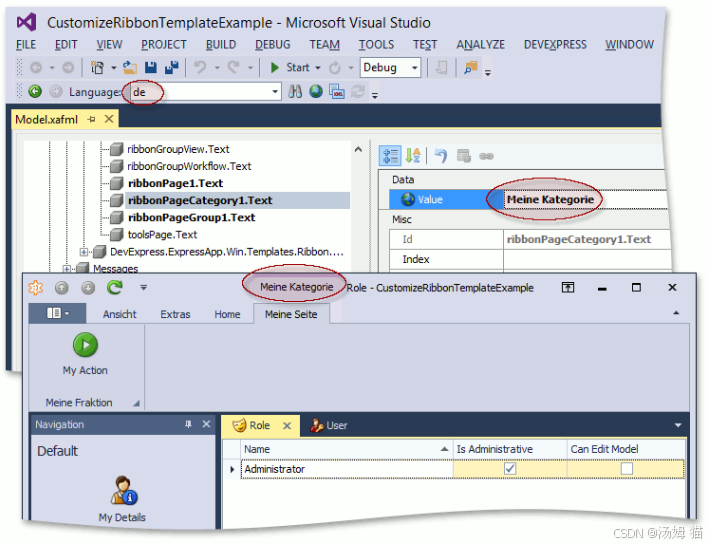This screenshot has height=546, width=715.
Task: Open the BUILD menu
Action: point(221,45)
